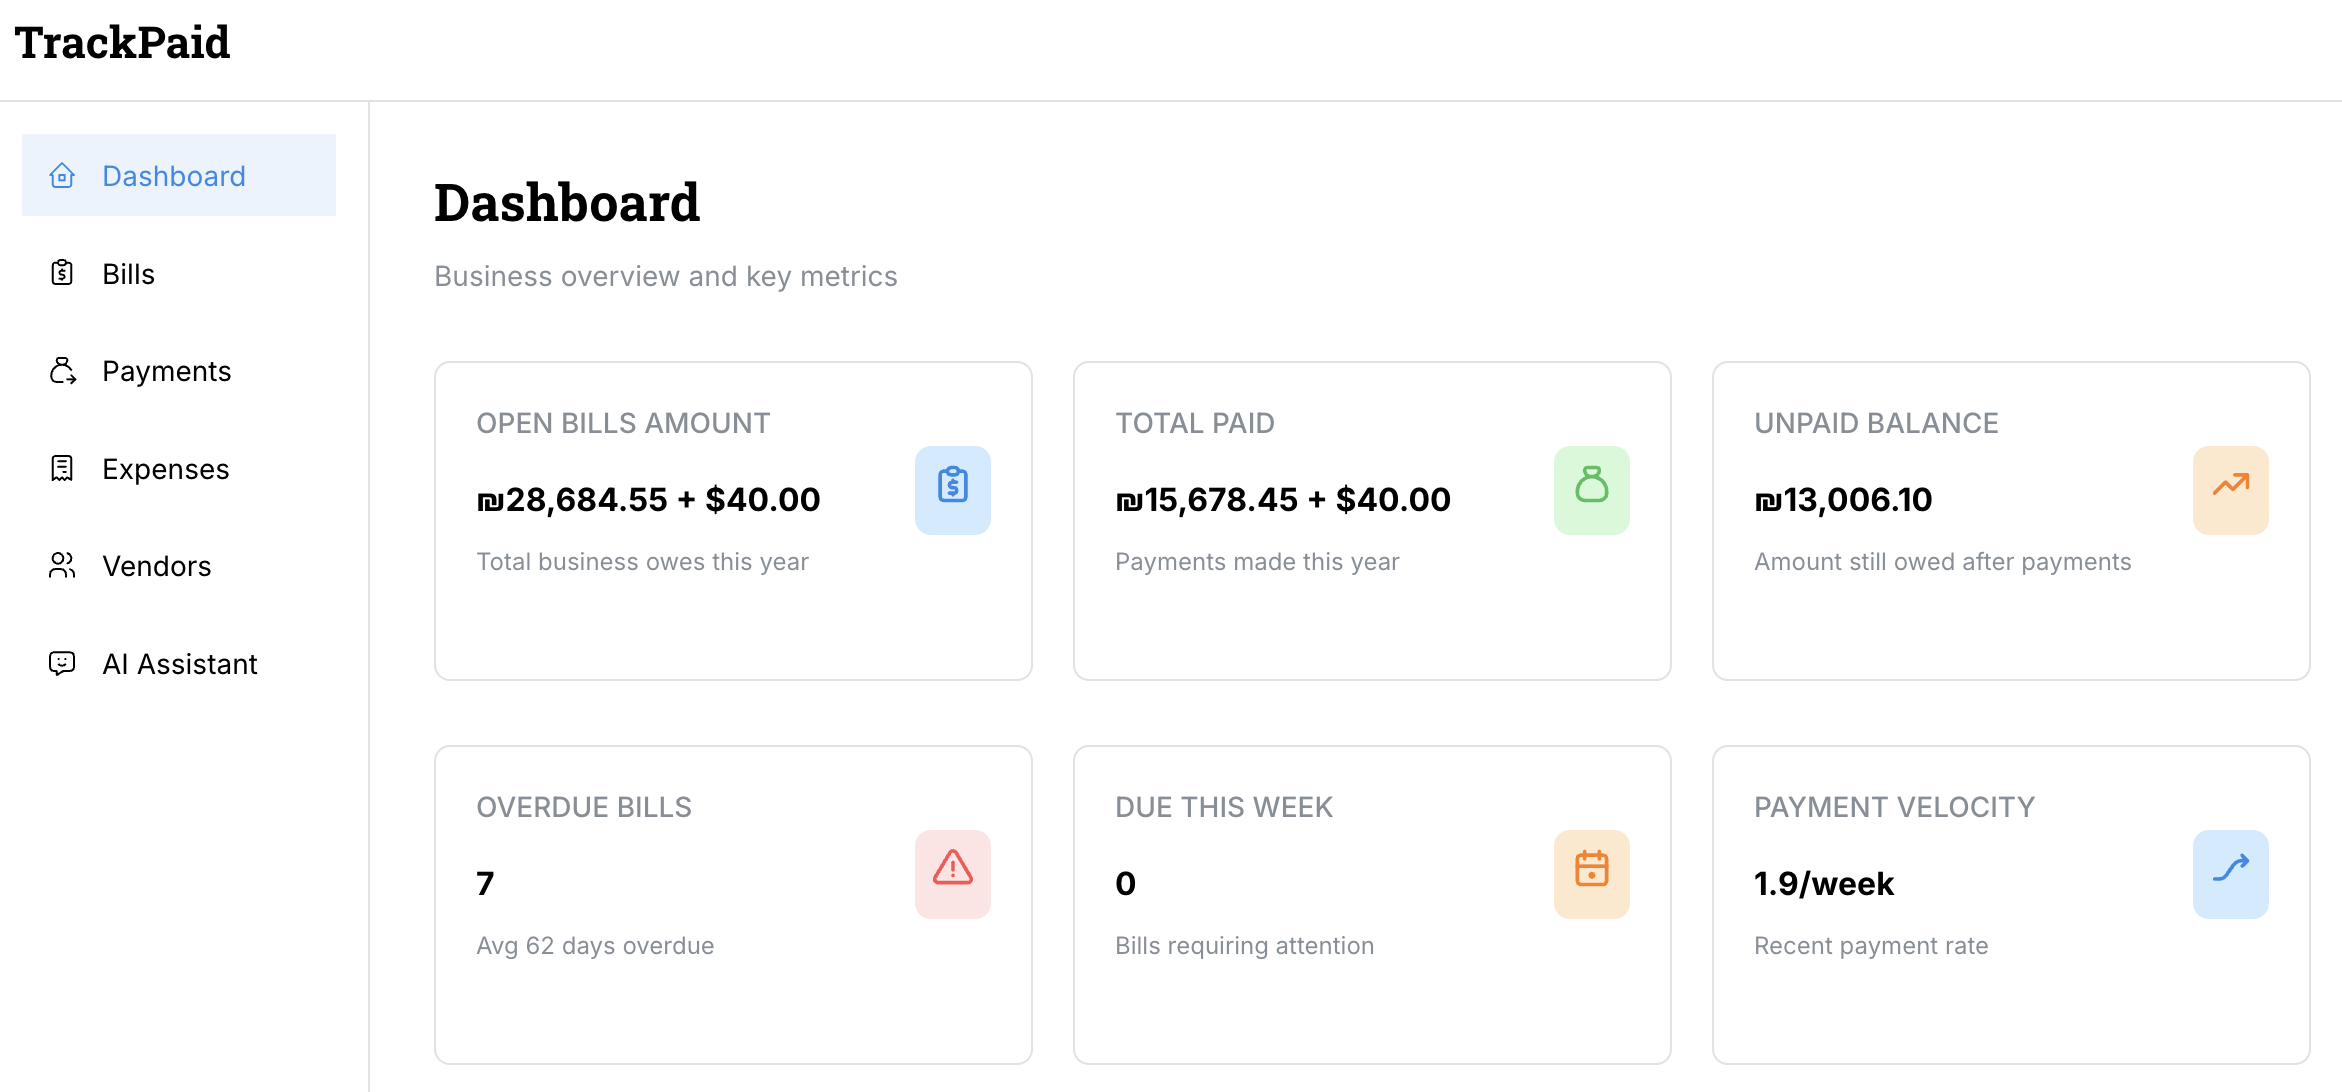
Task: Click the Payments hand-with-coin icon
Action: [x=63, y=370]
